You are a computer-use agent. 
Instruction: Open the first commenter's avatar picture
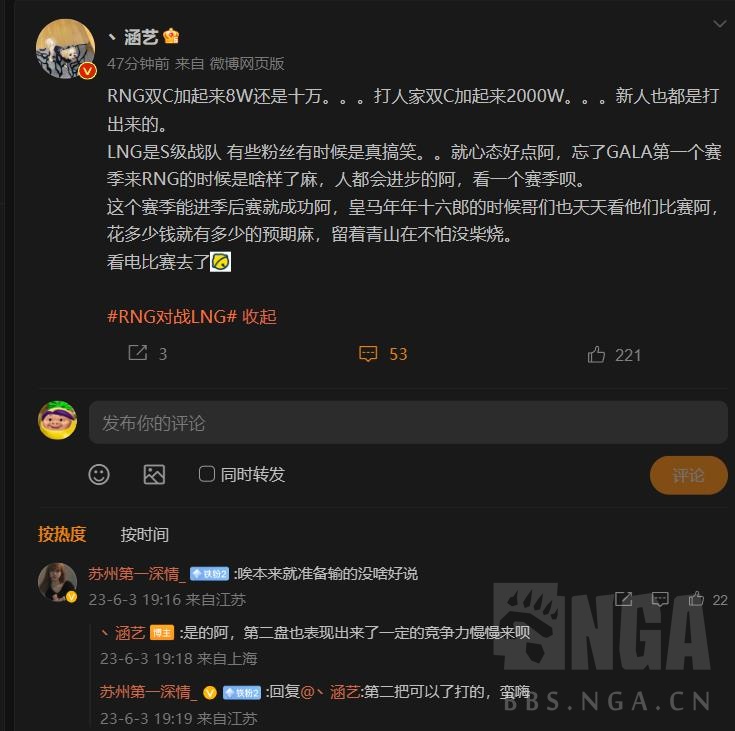point(57,582)
